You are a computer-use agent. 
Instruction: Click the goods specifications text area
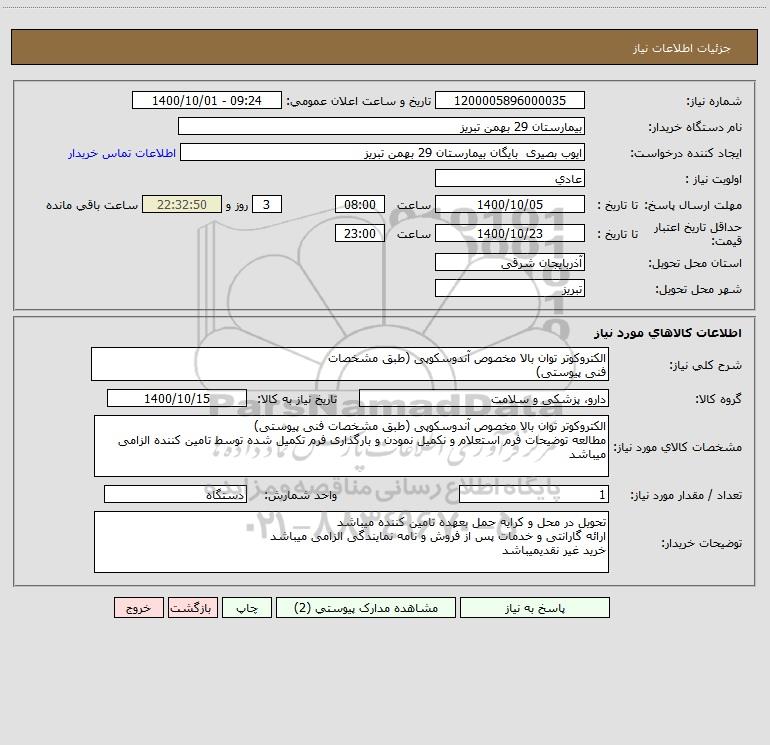click(x=351, y=446)
